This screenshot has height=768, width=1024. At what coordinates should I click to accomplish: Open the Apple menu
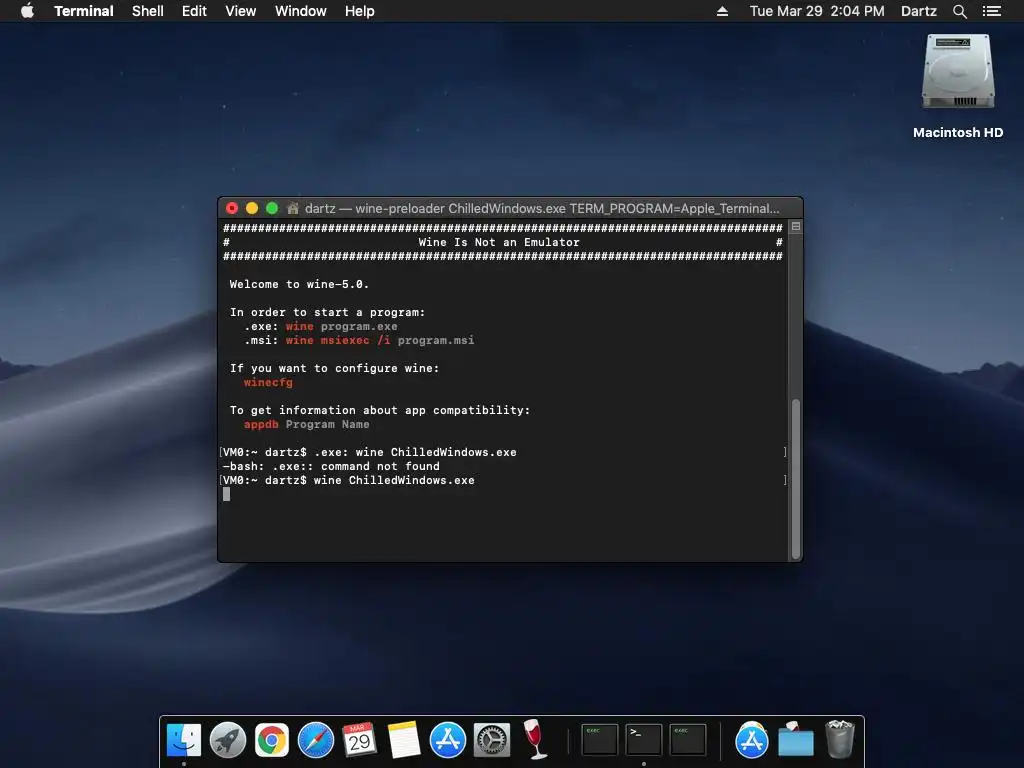click(27, 11)
